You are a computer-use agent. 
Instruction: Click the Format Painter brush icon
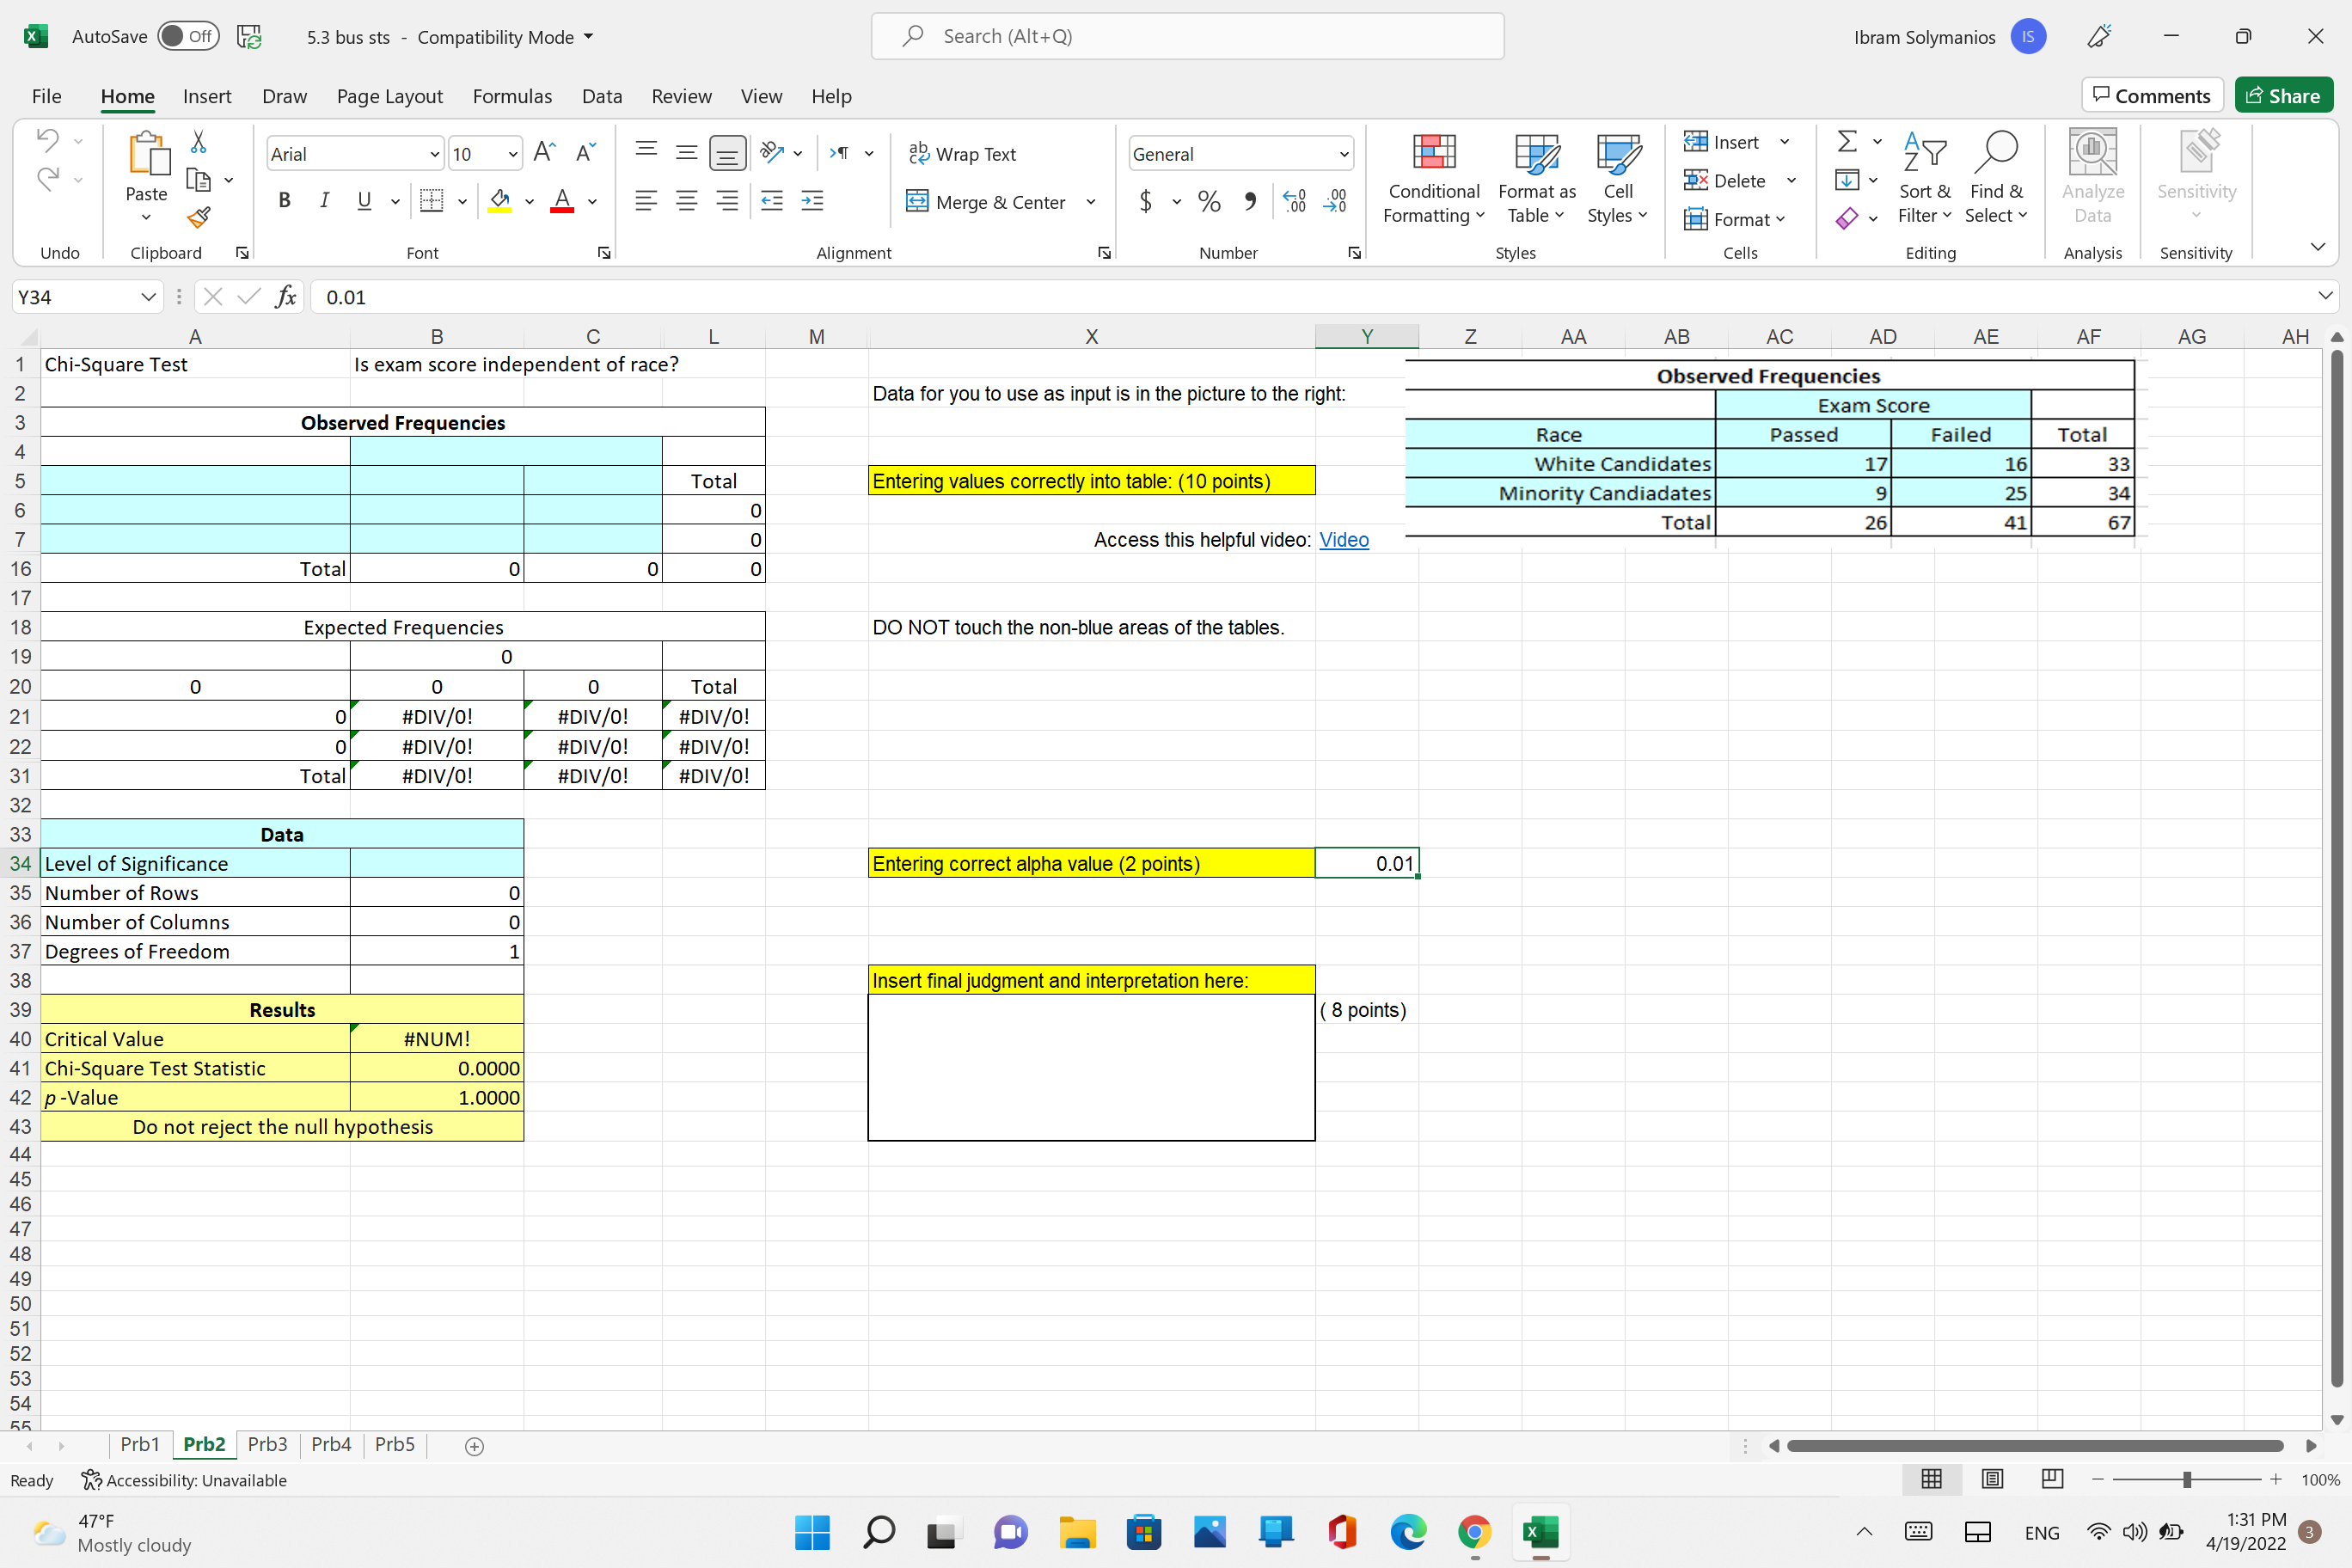[x=198, y=217]
